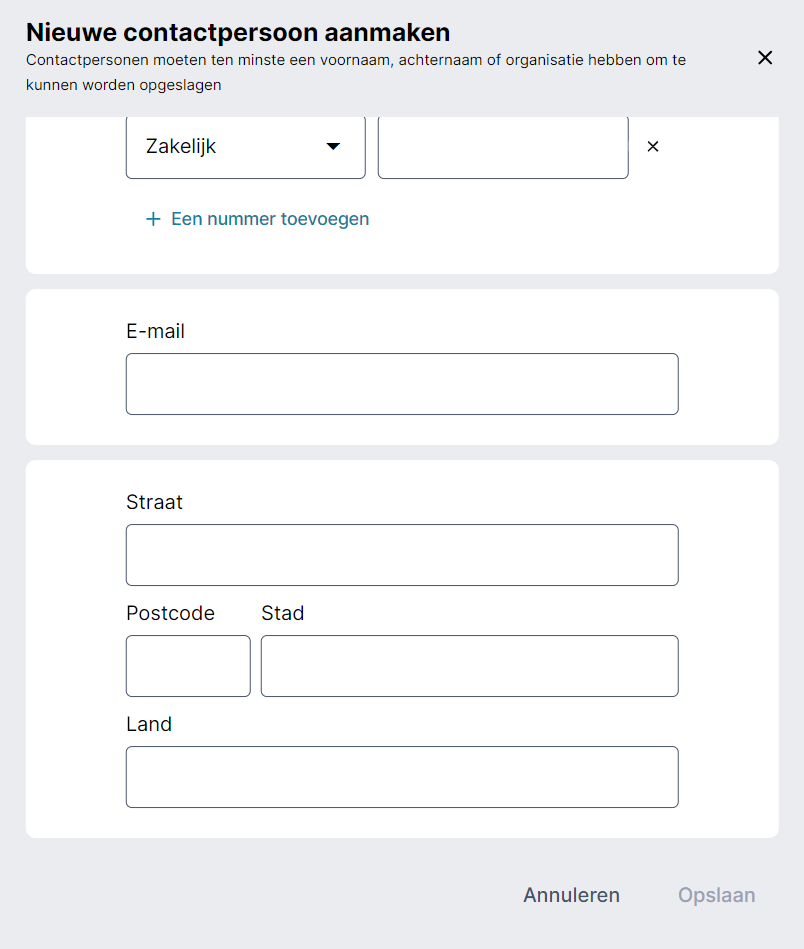Click the Postcode label
This screenshot has height=949, width=804.
(170, 613)
